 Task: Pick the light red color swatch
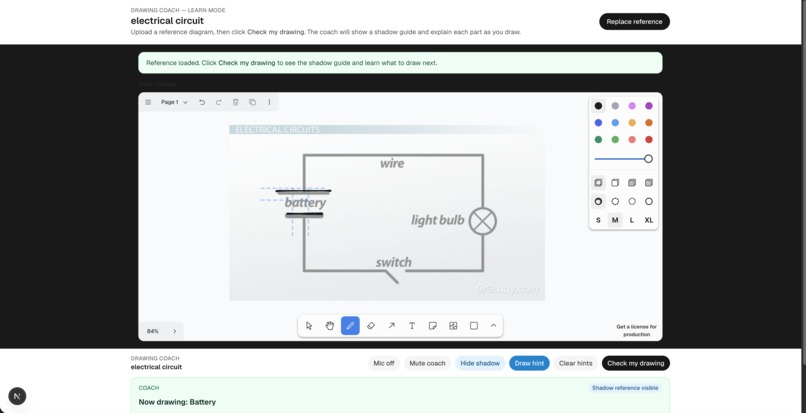[632, 139]
